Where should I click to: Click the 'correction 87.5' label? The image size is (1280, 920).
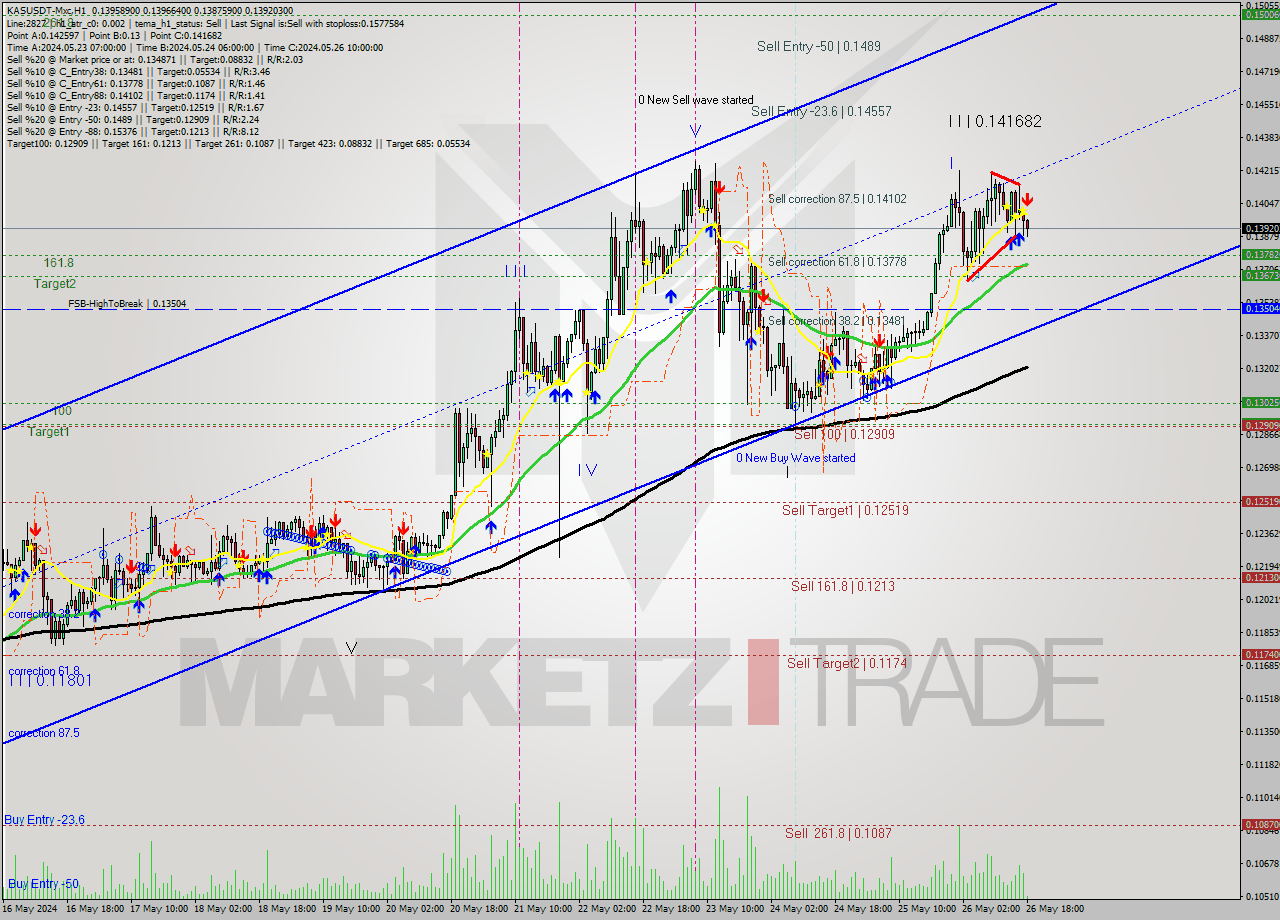click(44, 734)
